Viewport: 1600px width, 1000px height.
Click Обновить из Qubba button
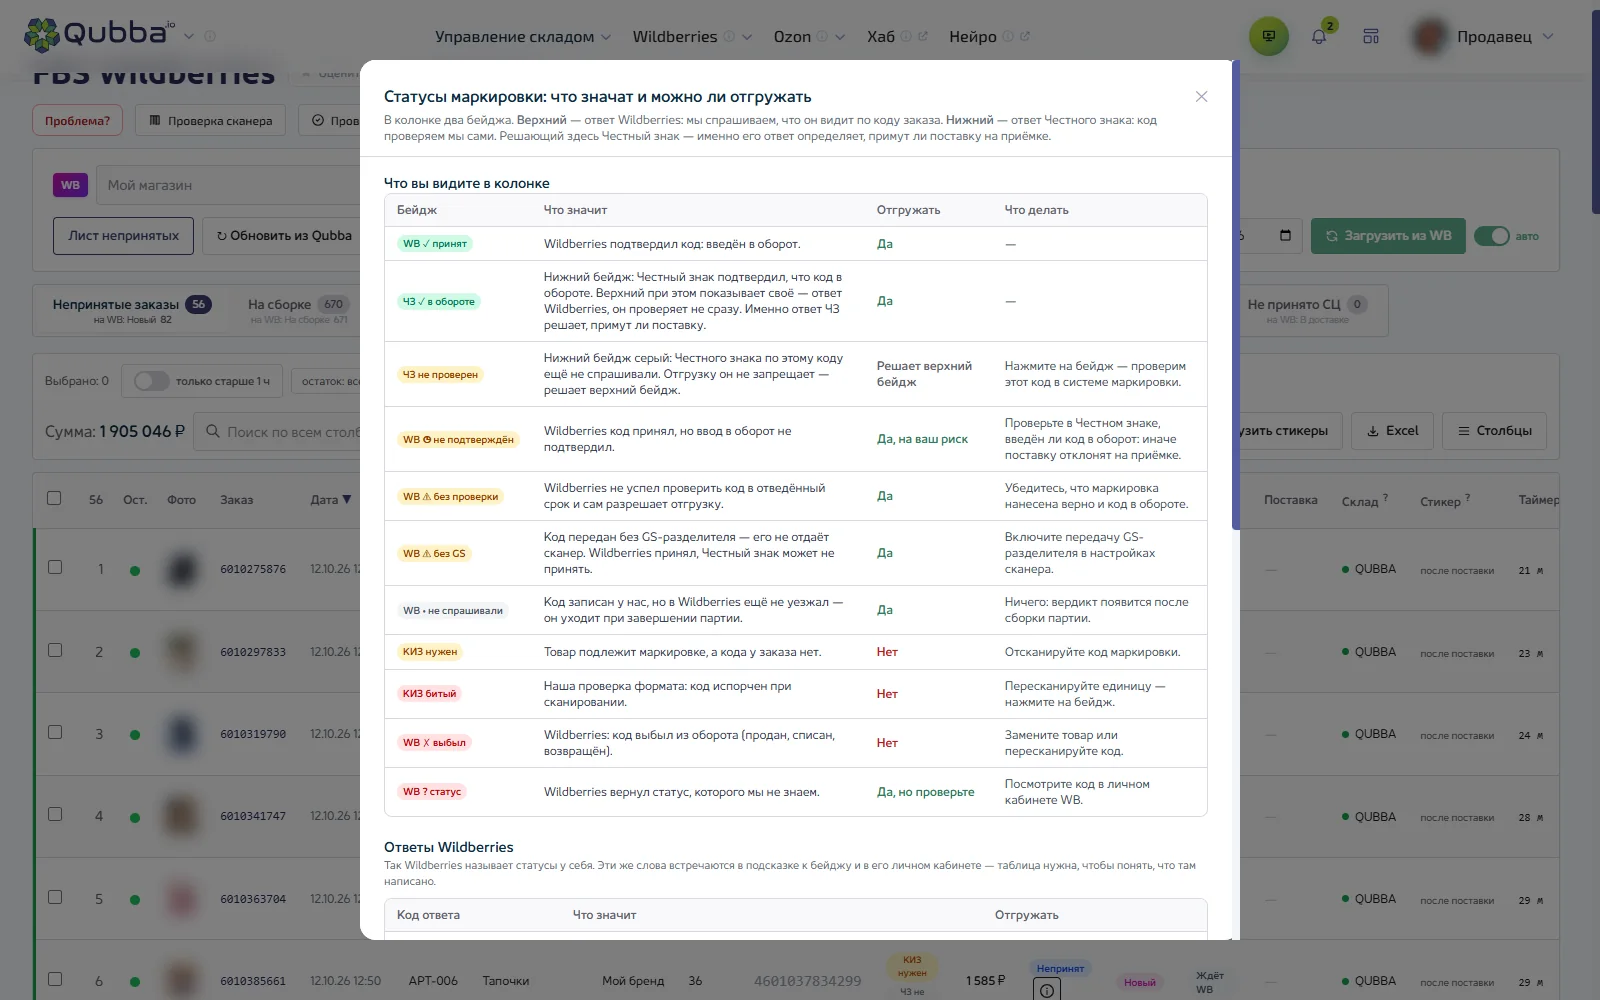click(284, 236)
